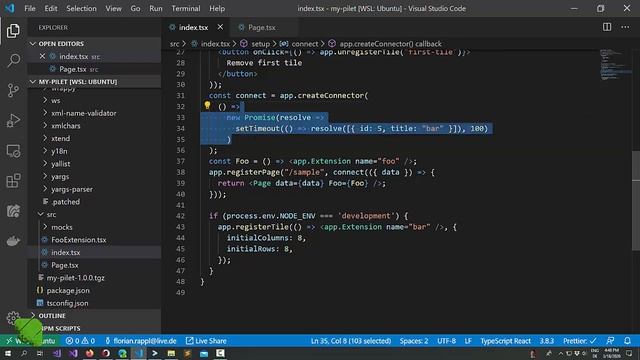The image size is (640, 360).
Task: Click the taskbar search icon
Action: click(x=24, y=353)
